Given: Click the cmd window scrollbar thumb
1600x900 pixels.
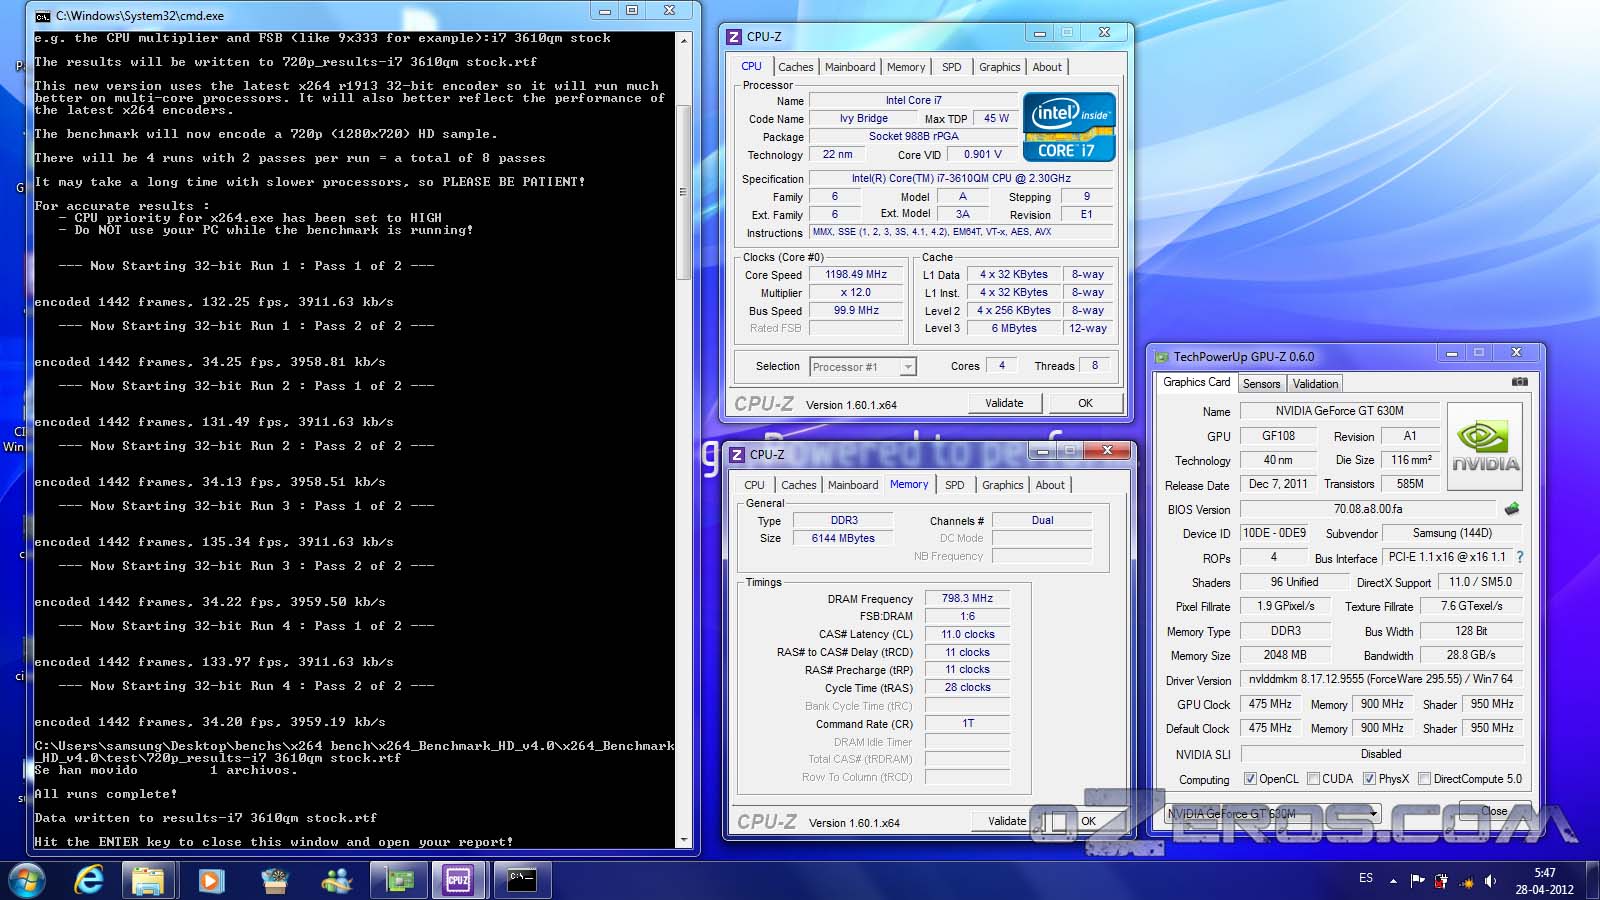Looking at the screenshot, I should 685,192.
